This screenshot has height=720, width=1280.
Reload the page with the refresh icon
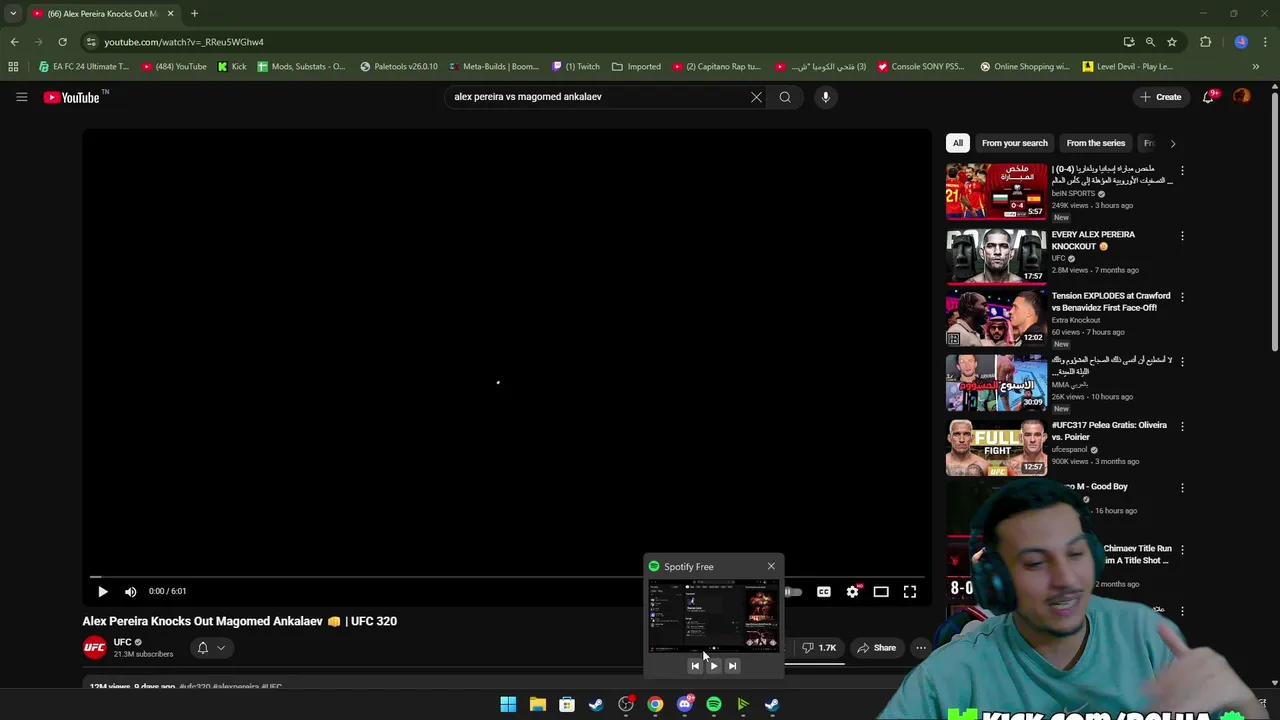(62, 42)
